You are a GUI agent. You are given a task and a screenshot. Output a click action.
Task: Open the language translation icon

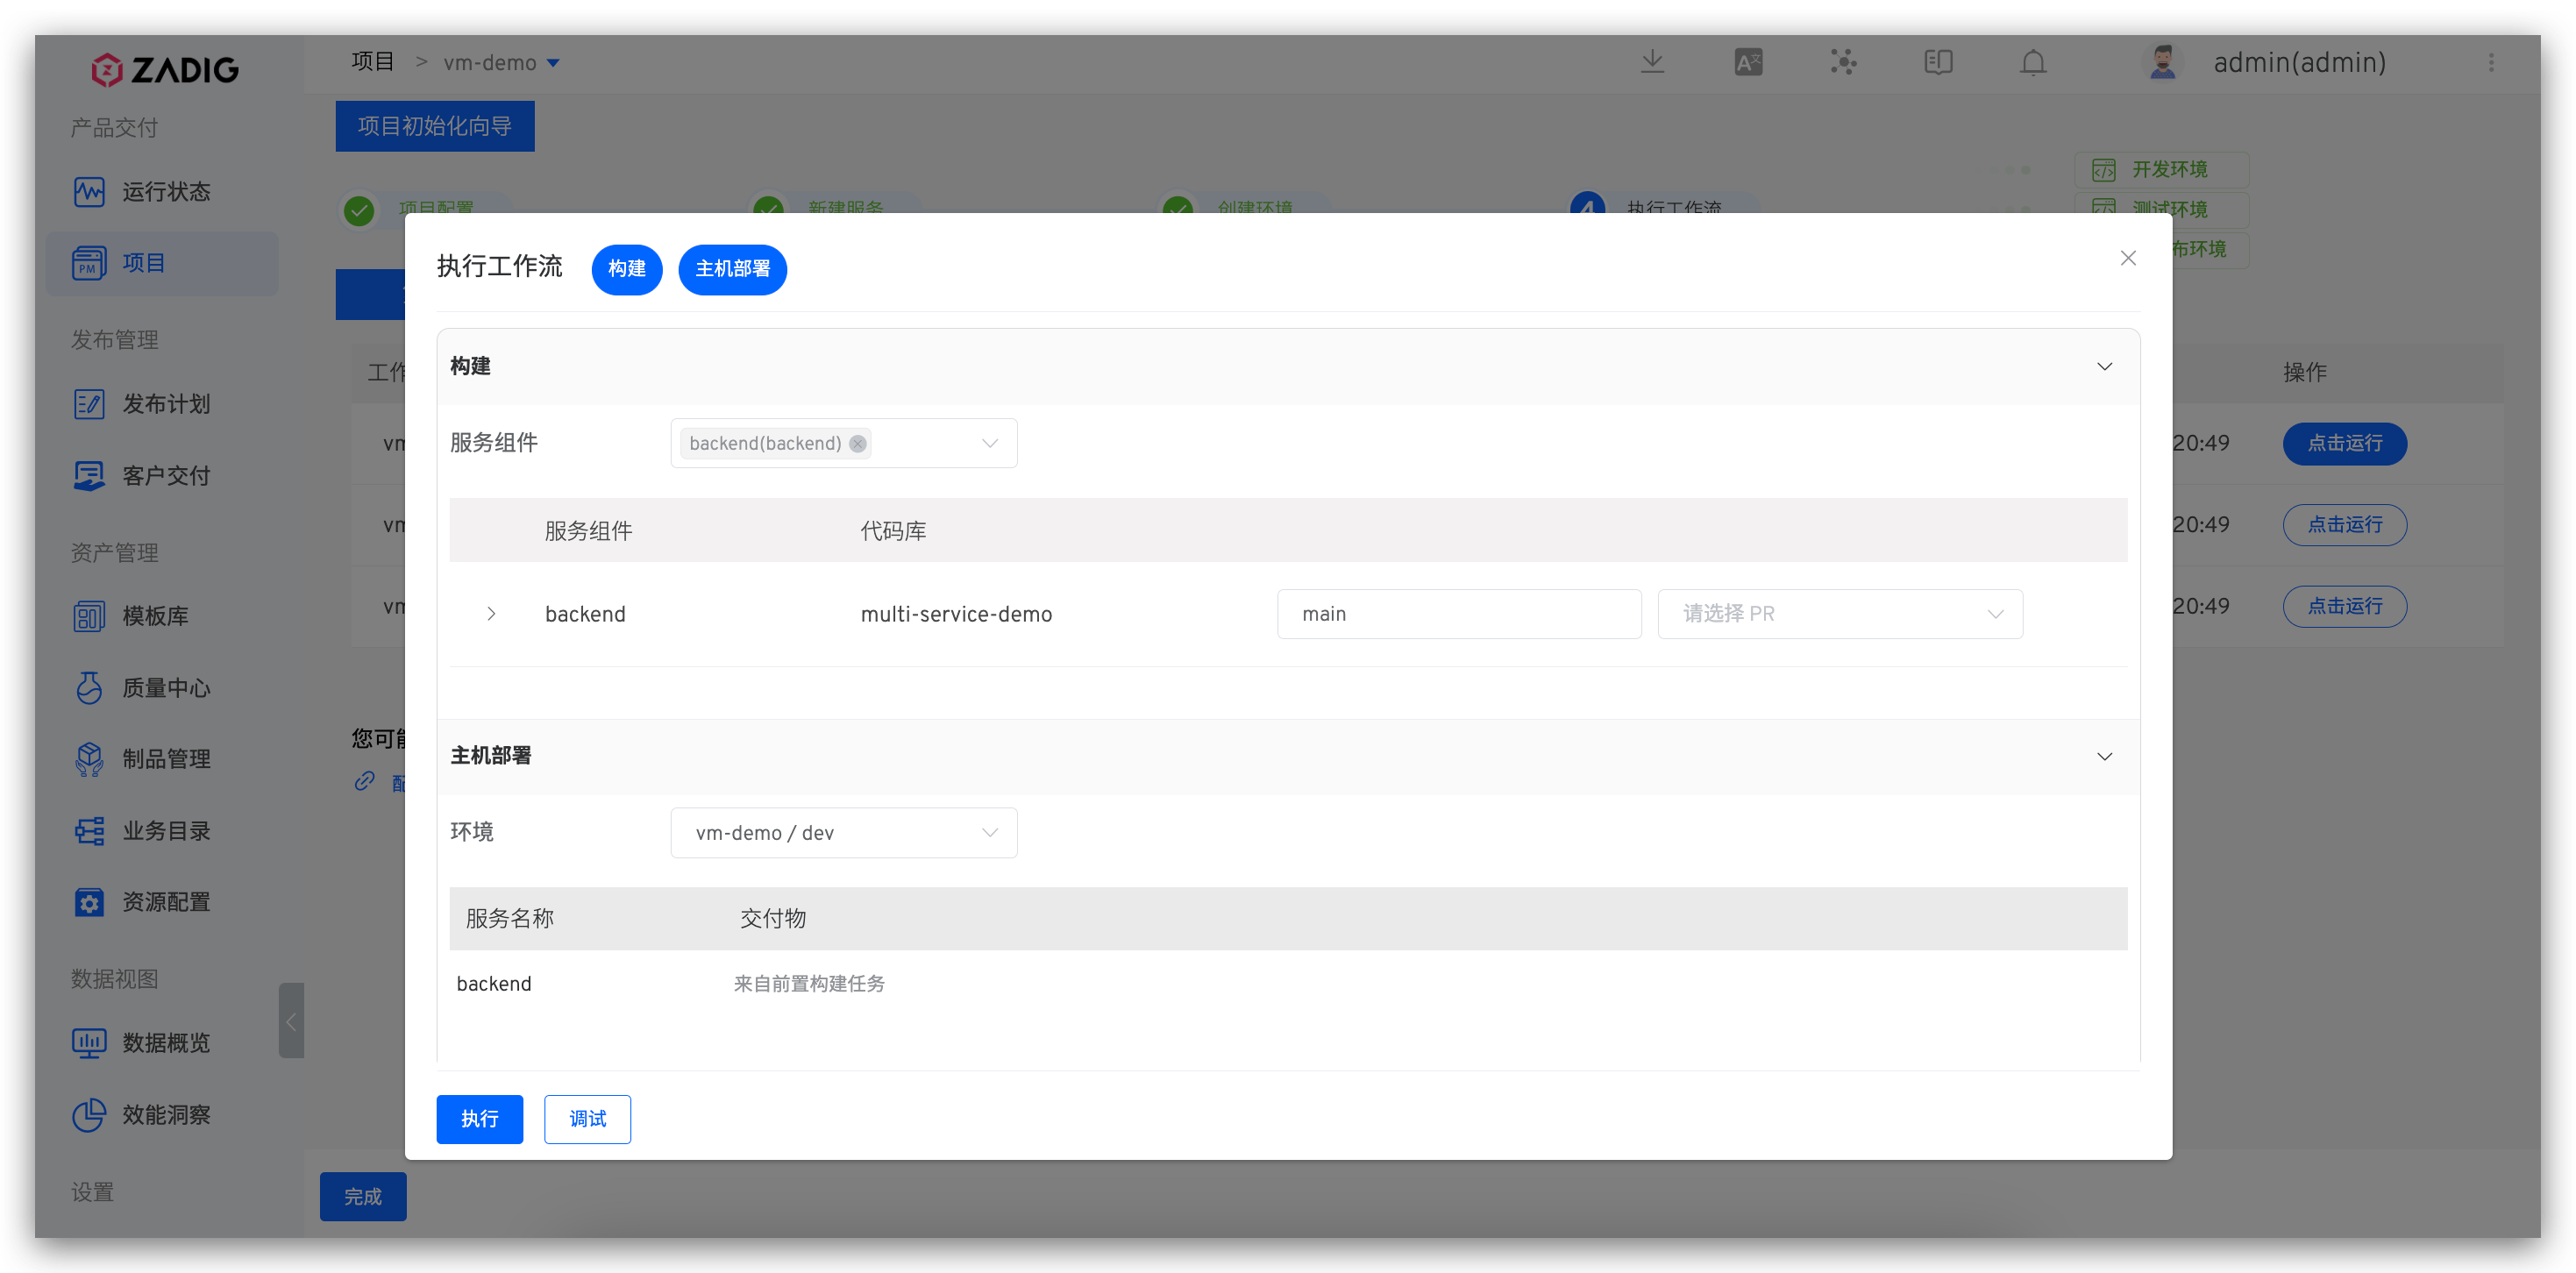pyautogui.click(x=1748, y=62)
